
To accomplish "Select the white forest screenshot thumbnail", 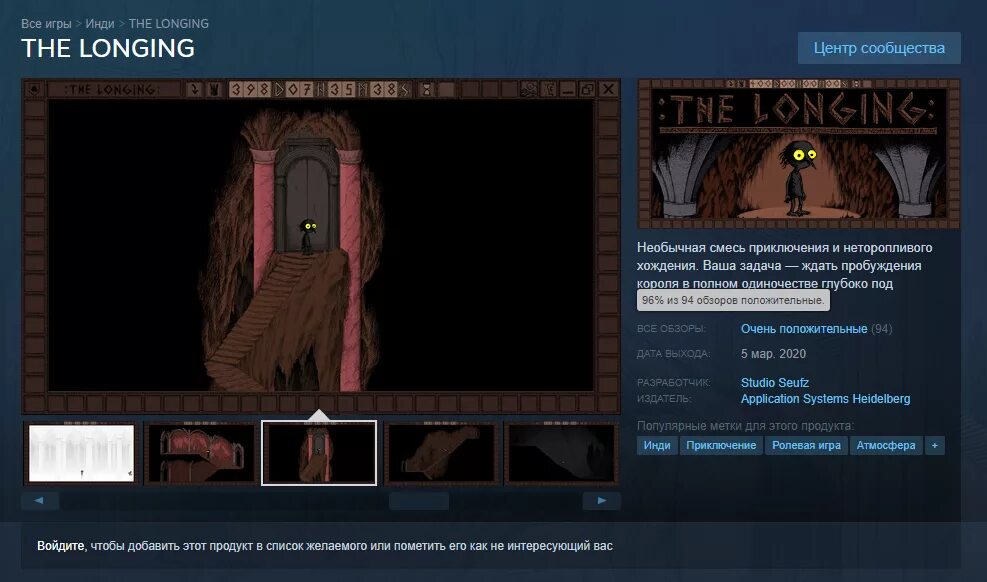I will tap(81, 453).
